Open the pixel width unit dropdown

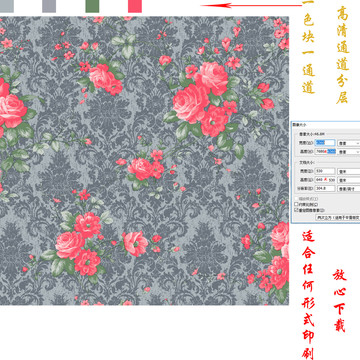(x=349, y=143)
